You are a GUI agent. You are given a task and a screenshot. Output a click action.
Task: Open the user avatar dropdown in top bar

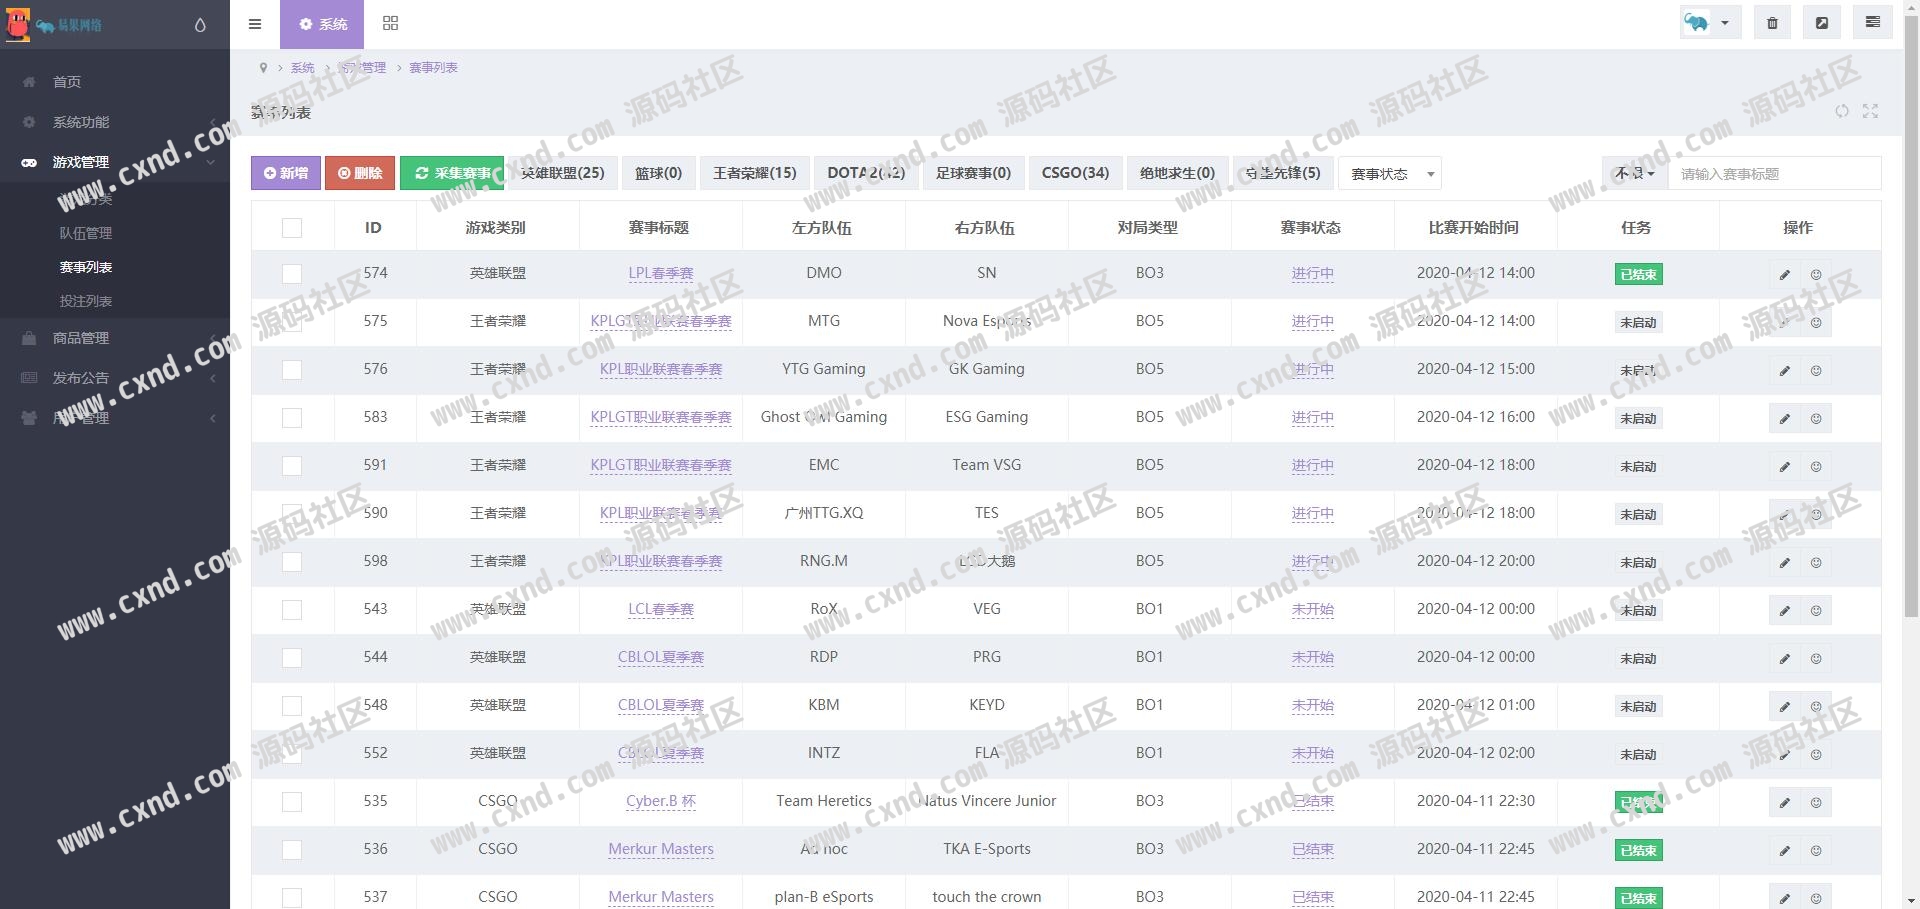1710,23
